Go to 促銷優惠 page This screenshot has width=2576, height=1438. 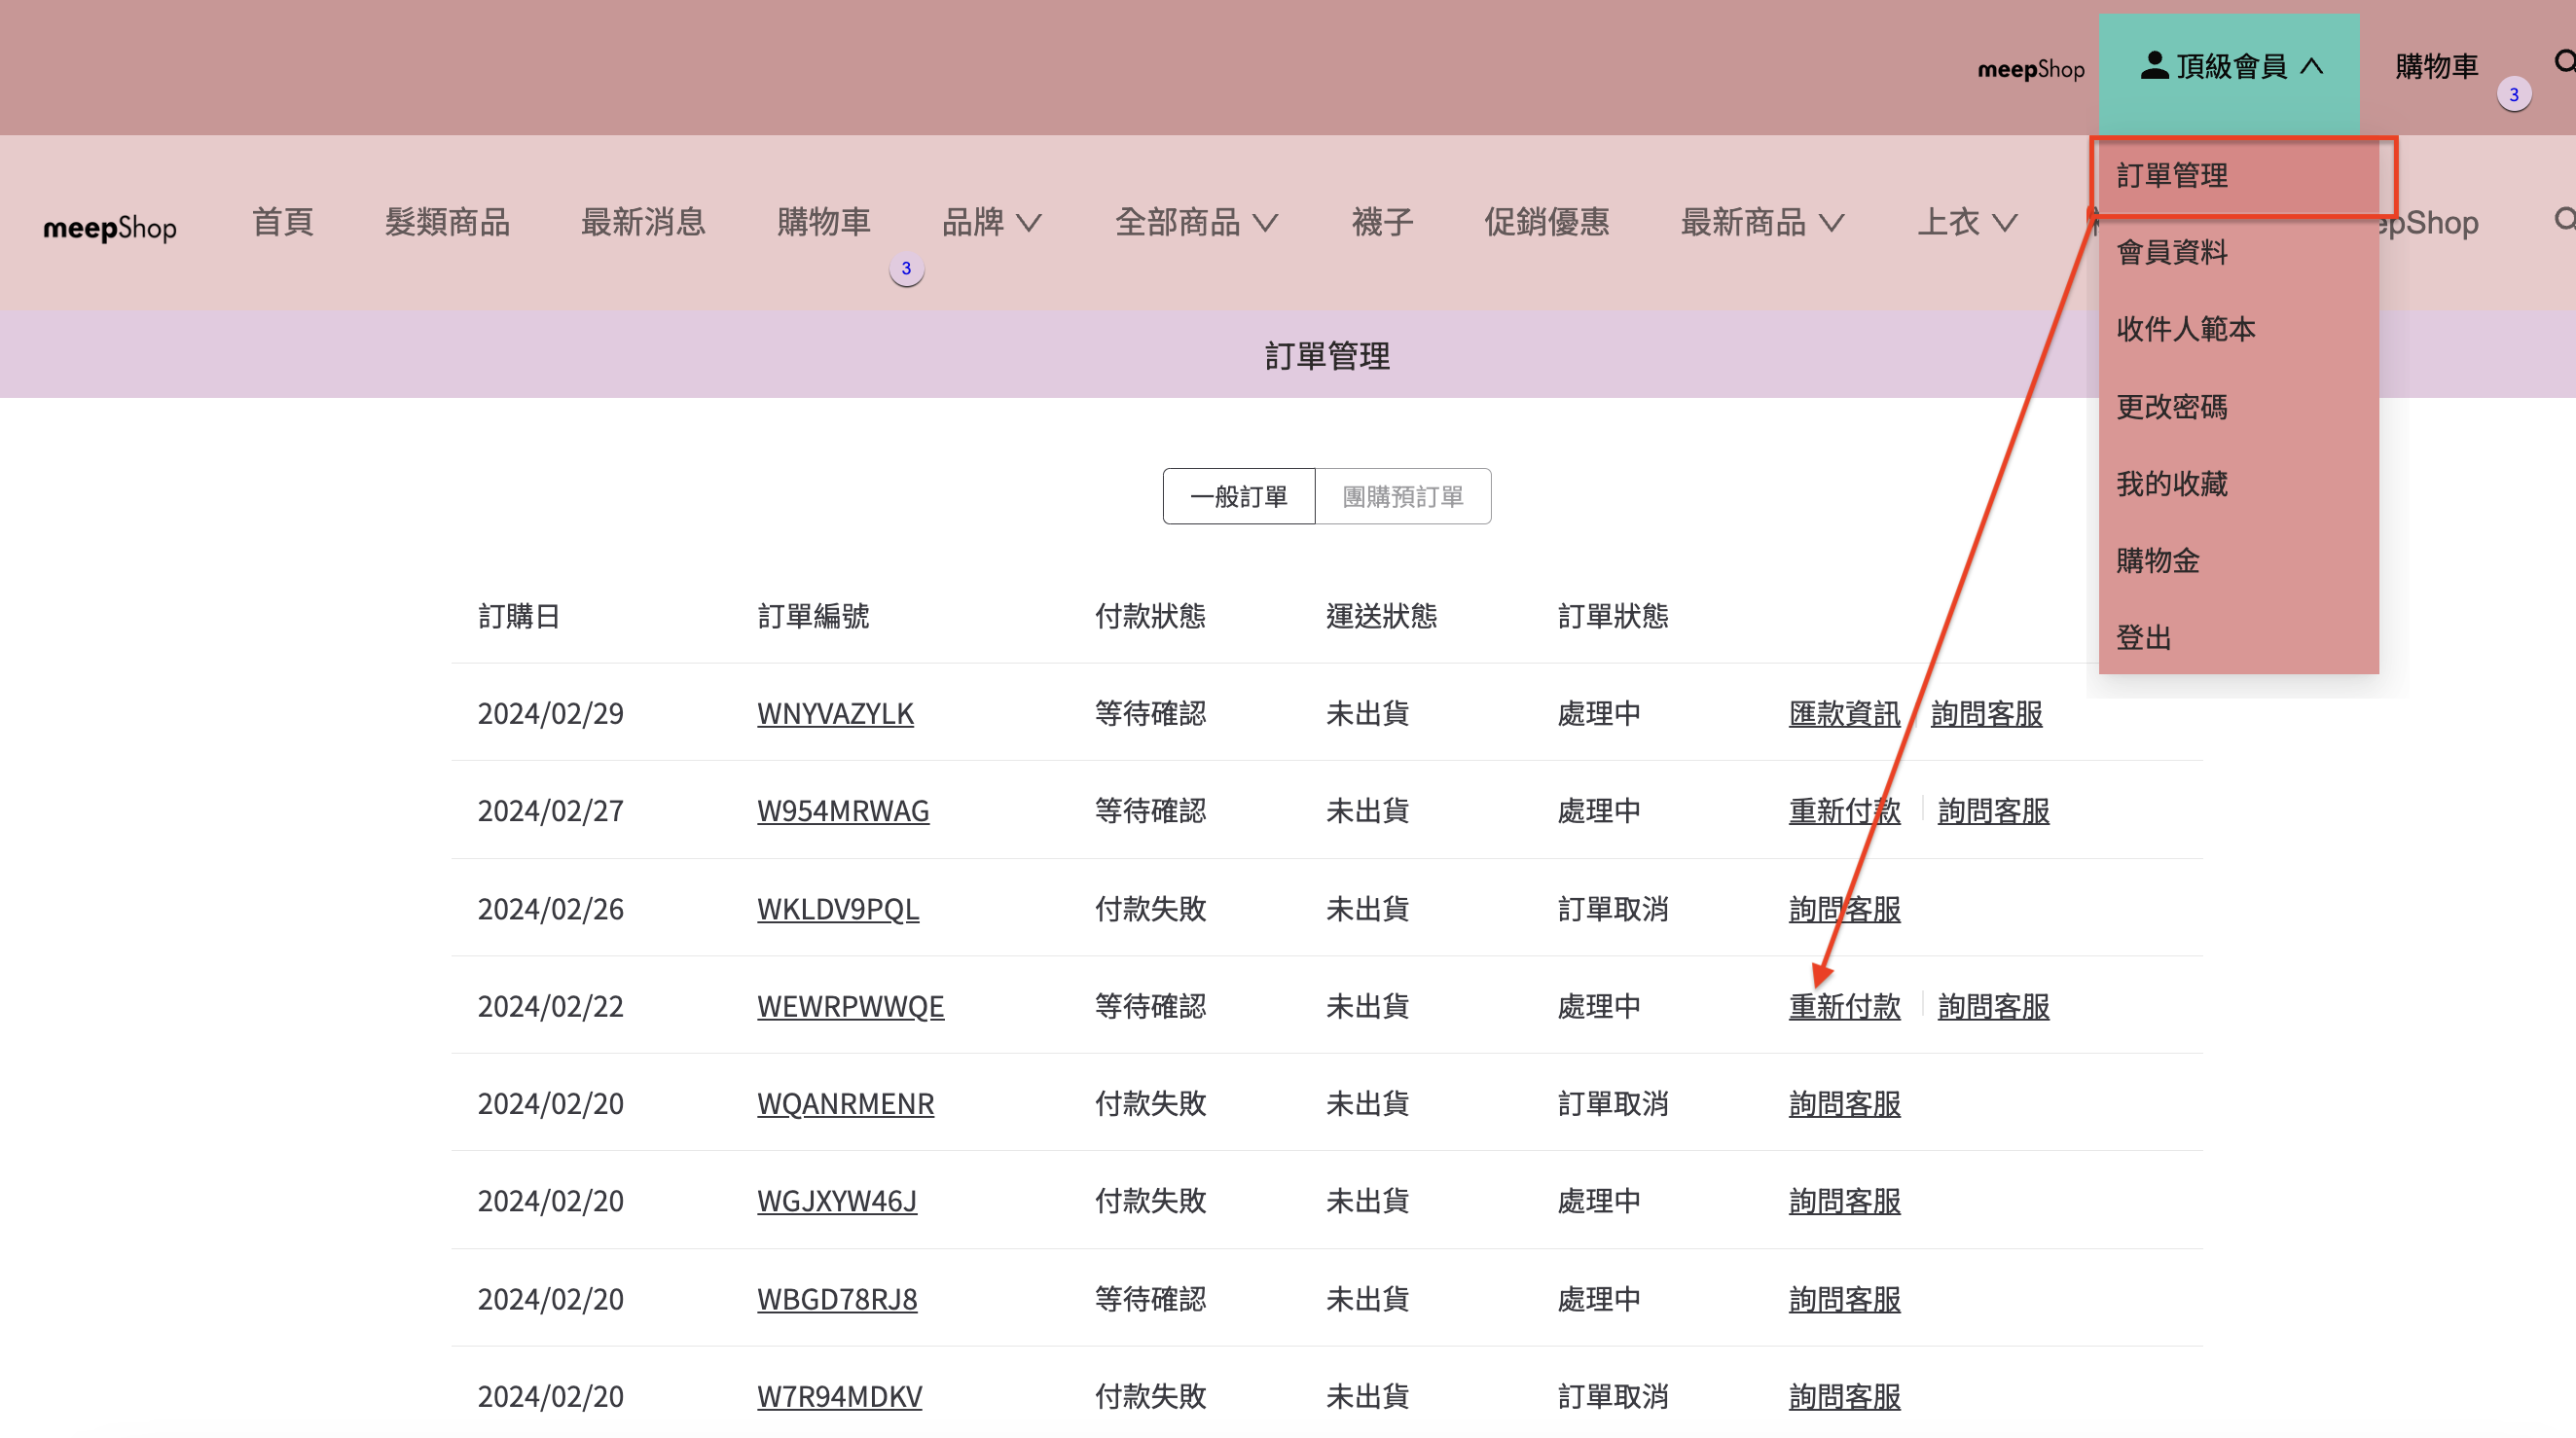tap(1546, 222)
